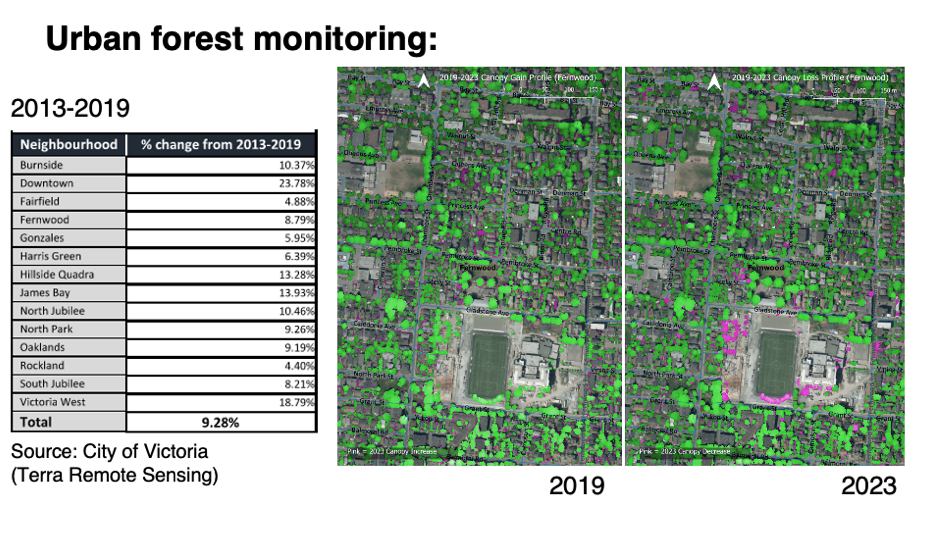Screen dimensions: 942x554
Task: Click the north arrow on the 2019 map
Action: point(423,81)
